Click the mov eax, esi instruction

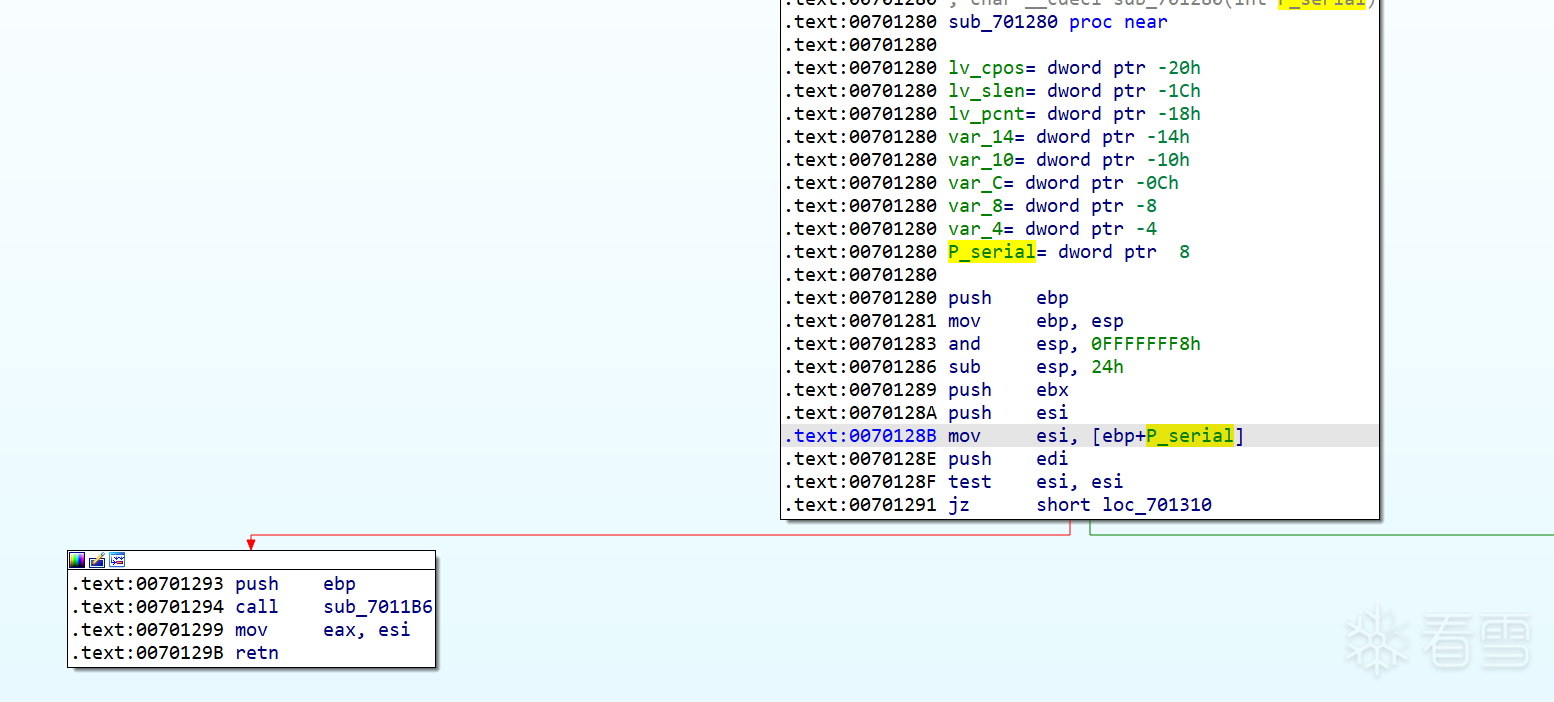pos(322,630)
